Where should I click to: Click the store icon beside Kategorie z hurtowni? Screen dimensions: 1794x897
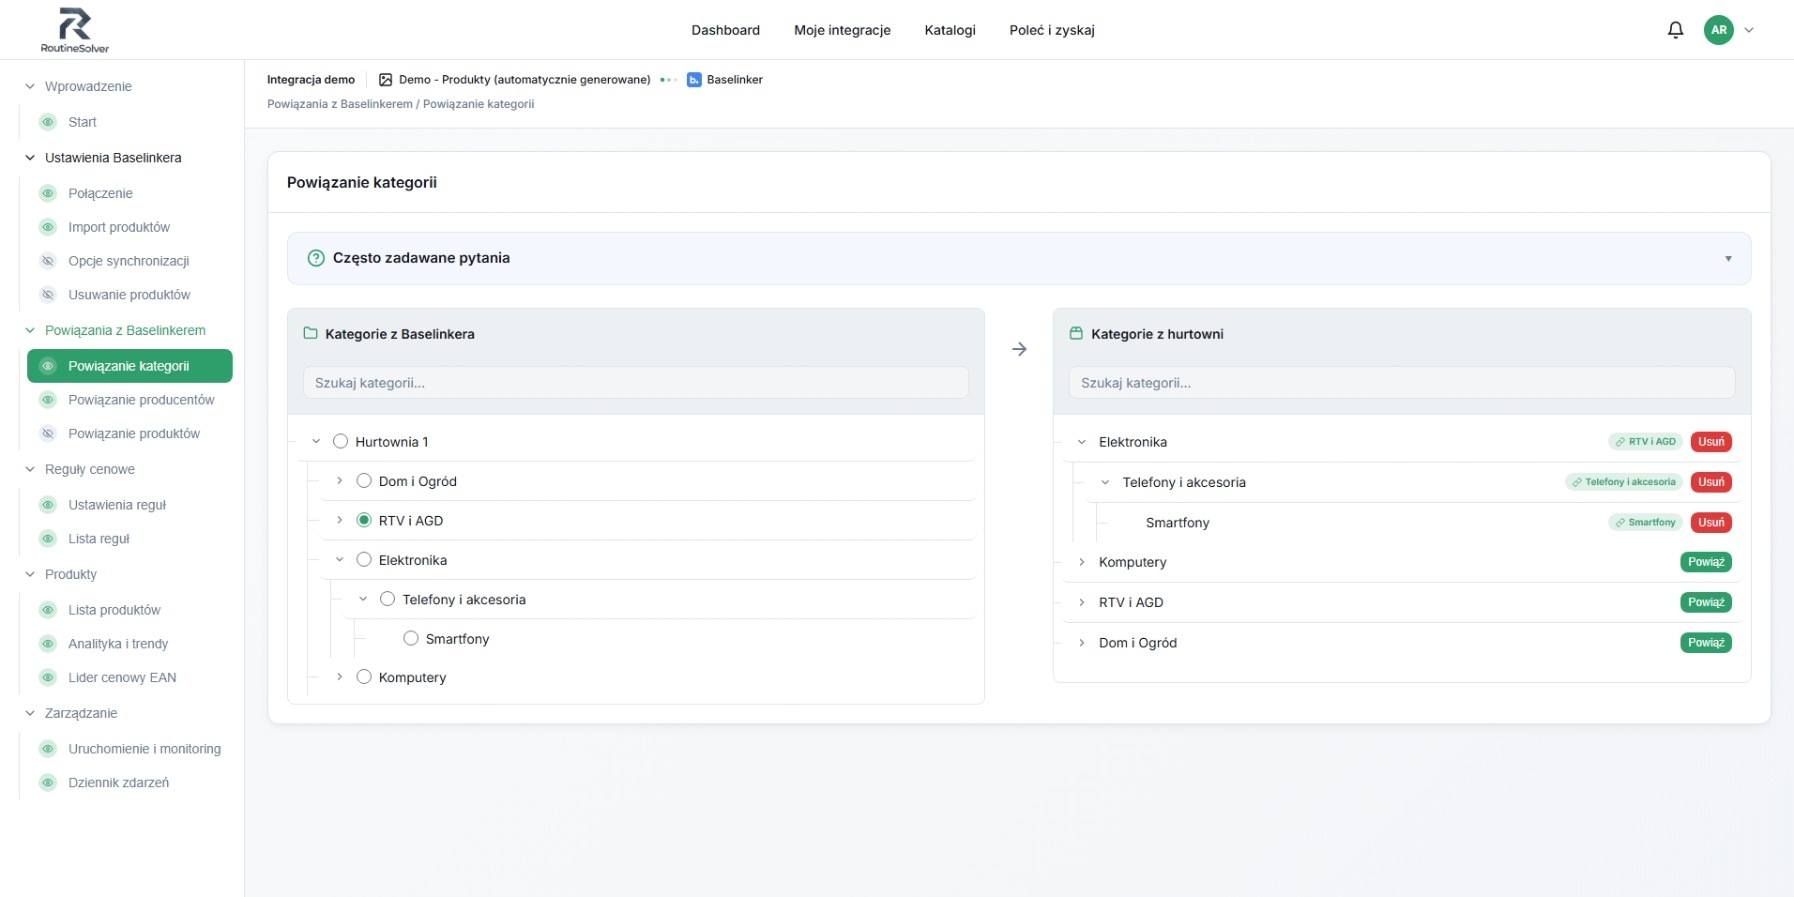(x=1076, y=334)
